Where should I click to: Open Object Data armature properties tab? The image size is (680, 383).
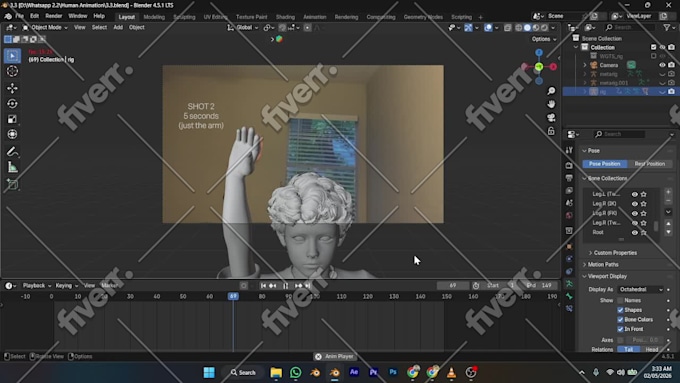click(569, 284)
